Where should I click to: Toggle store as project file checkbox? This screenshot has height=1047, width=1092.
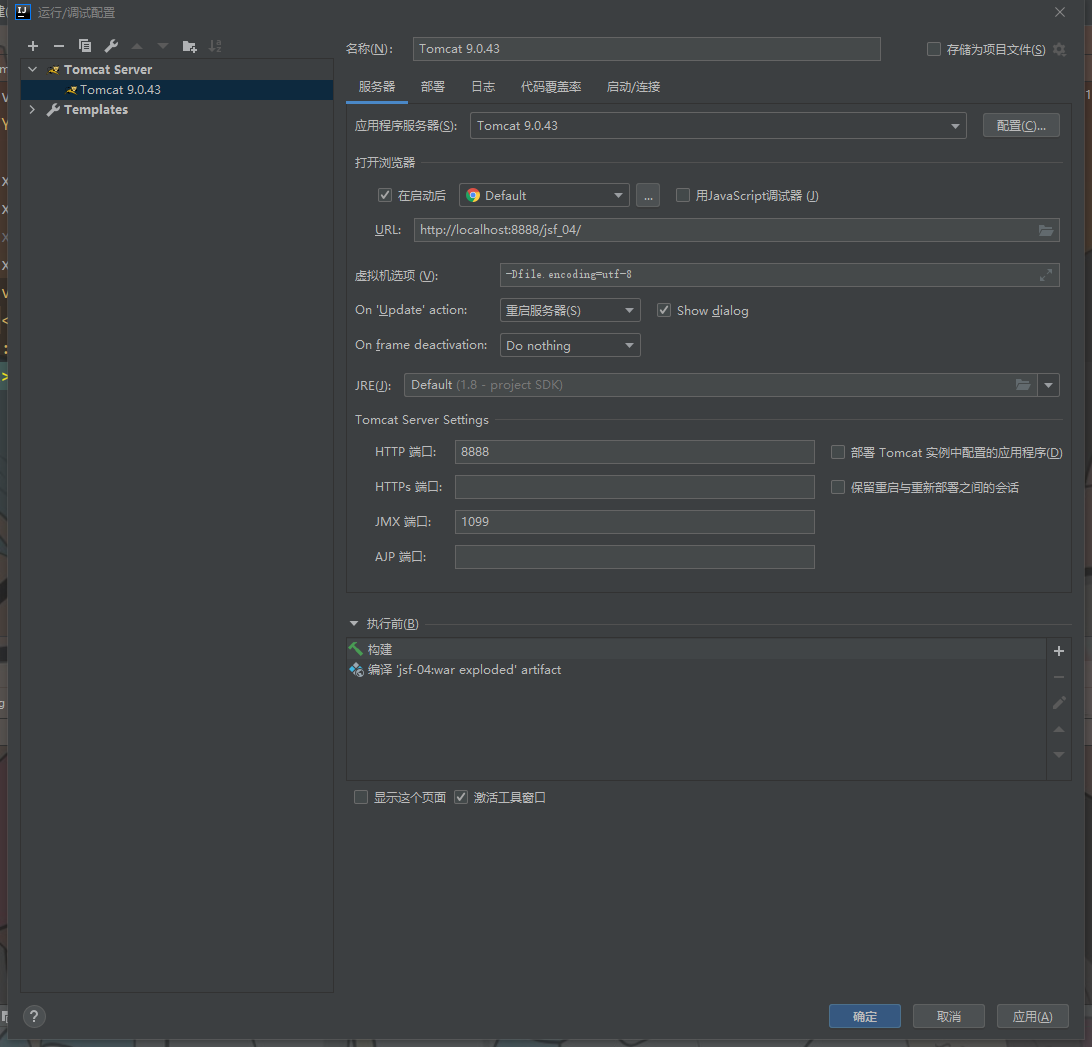tap(934, 49)
